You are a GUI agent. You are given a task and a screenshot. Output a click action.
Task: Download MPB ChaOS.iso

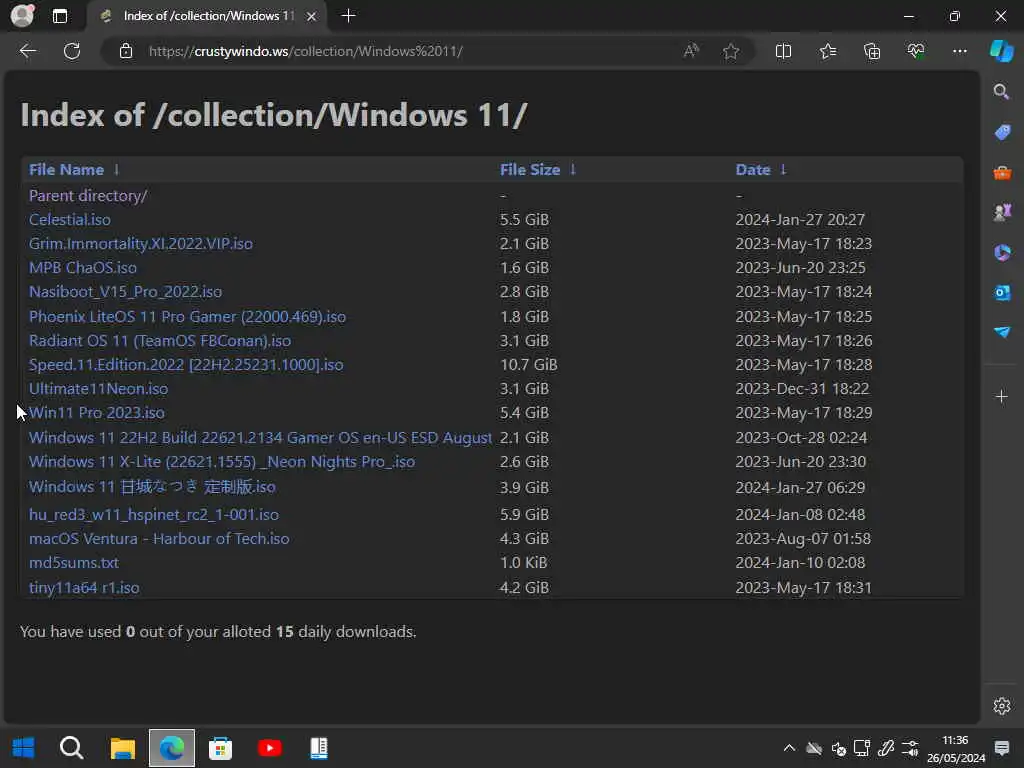tap(83, 268)
